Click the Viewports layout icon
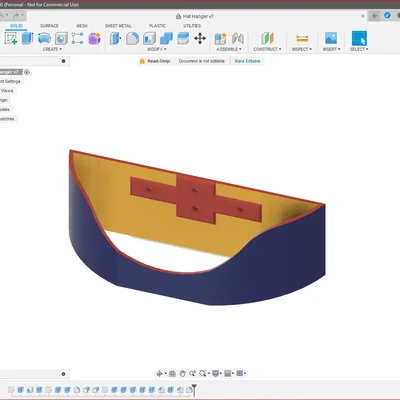 pos(240,373)
